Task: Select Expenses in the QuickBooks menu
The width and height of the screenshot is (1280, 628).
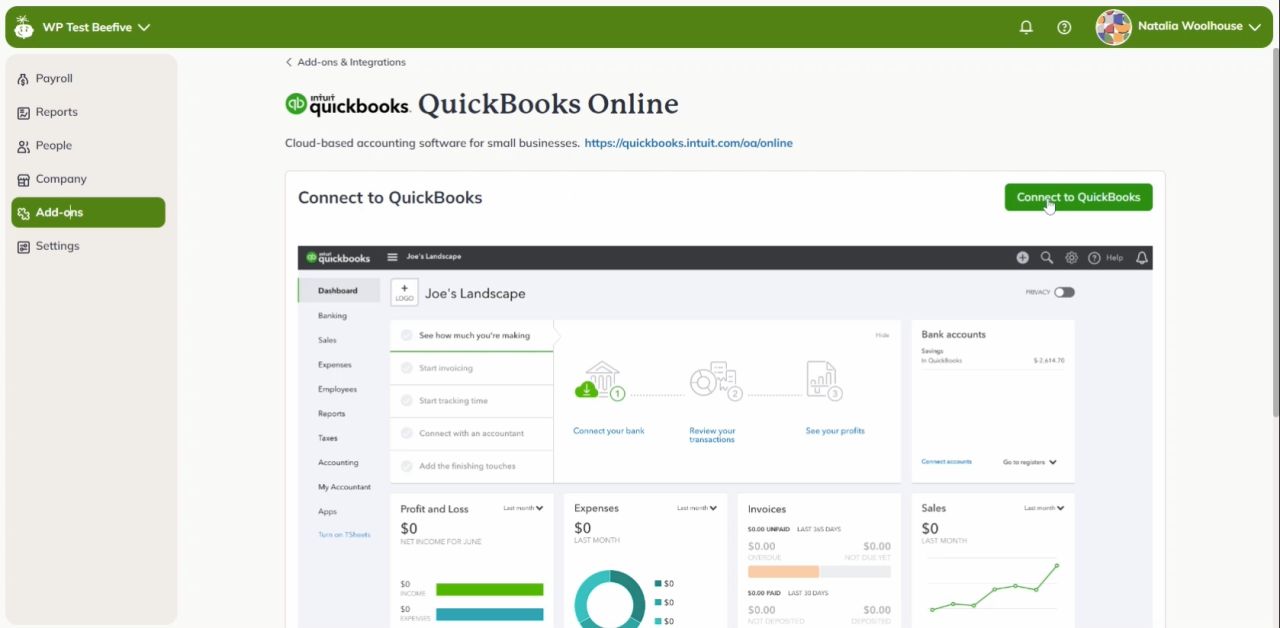Action: (x=333, y=364)
